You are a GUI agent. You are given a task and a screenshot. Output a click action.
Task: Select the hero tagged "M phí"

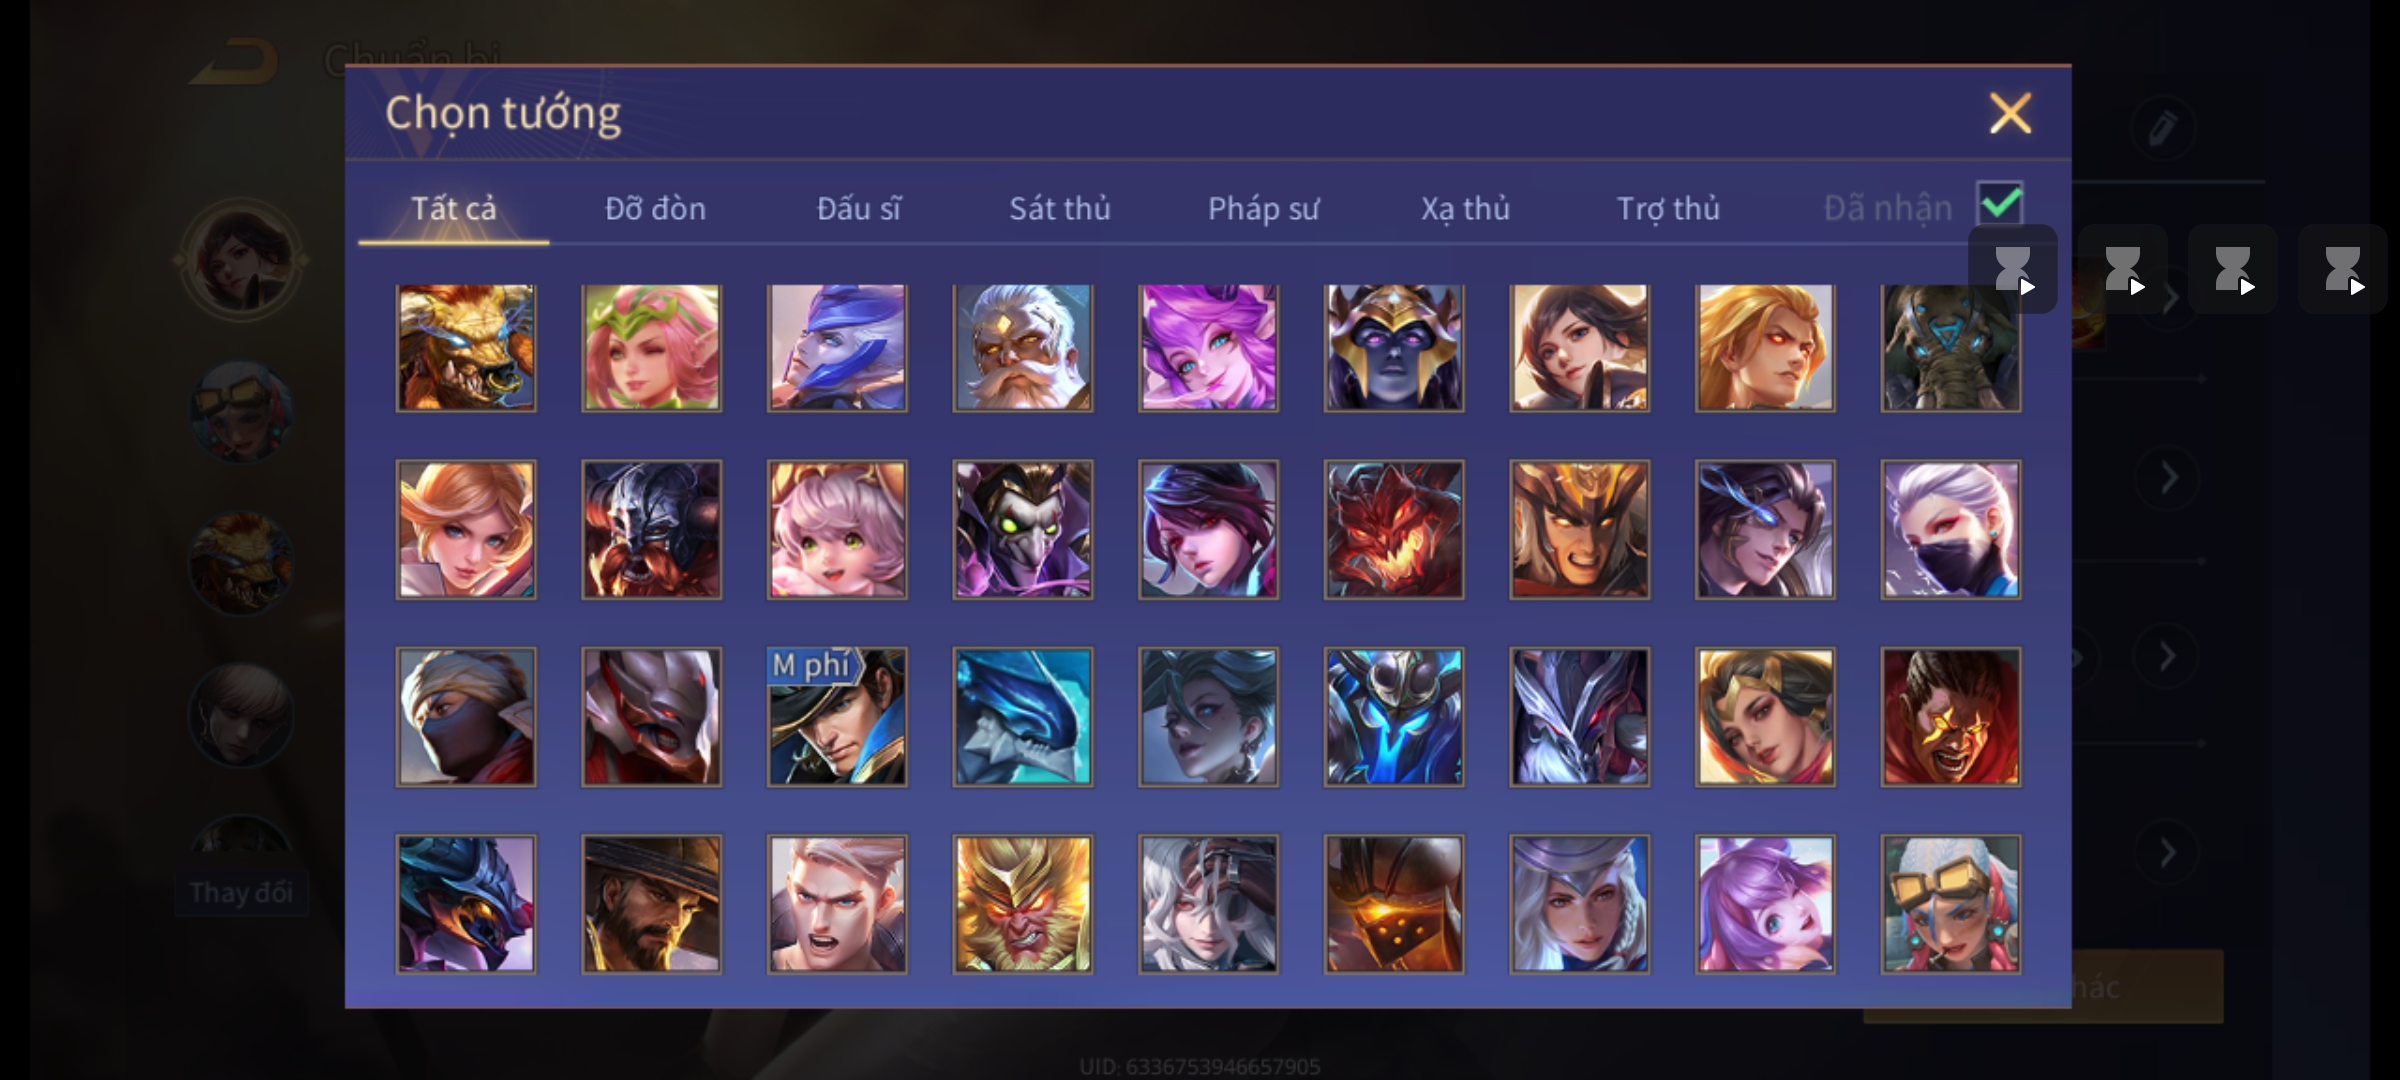837,717
